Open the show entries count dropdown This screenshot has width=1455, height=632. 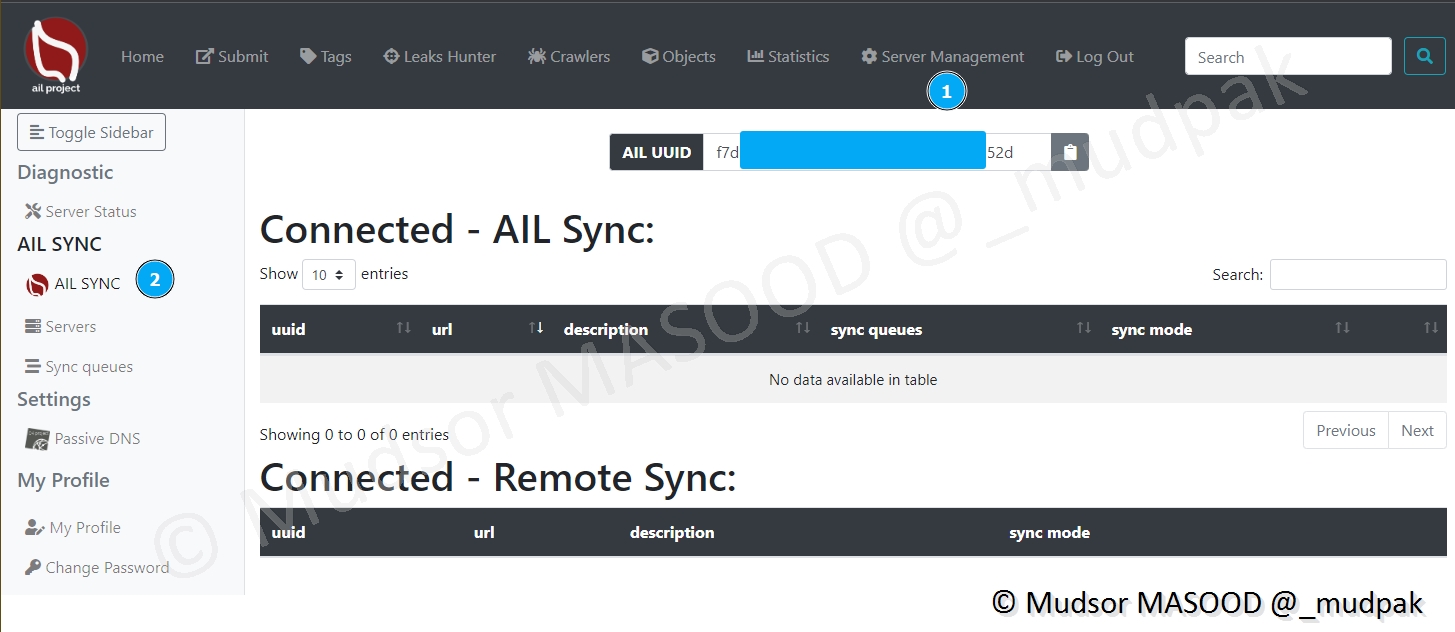point(329,275)
